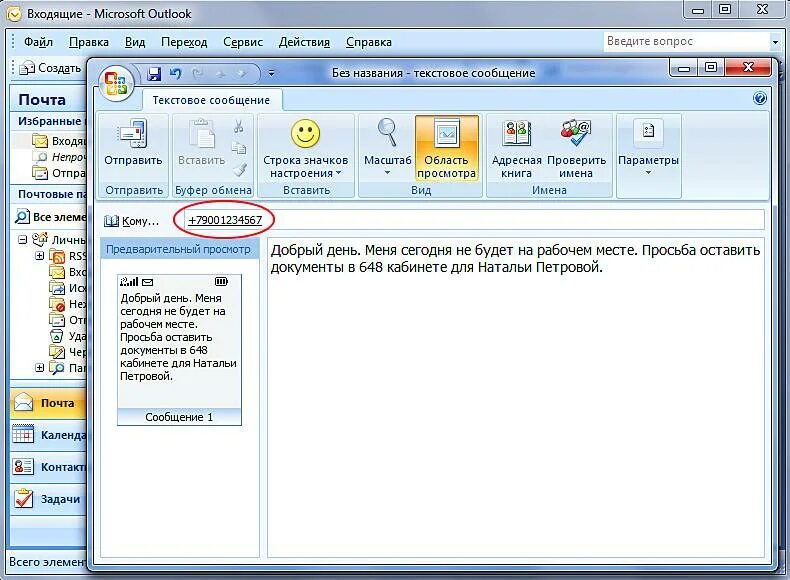Image resolution: width=790 pixels, height=580 pixels.
Task: Open the Переход menu in Outlook
Action: pos(184,42)
